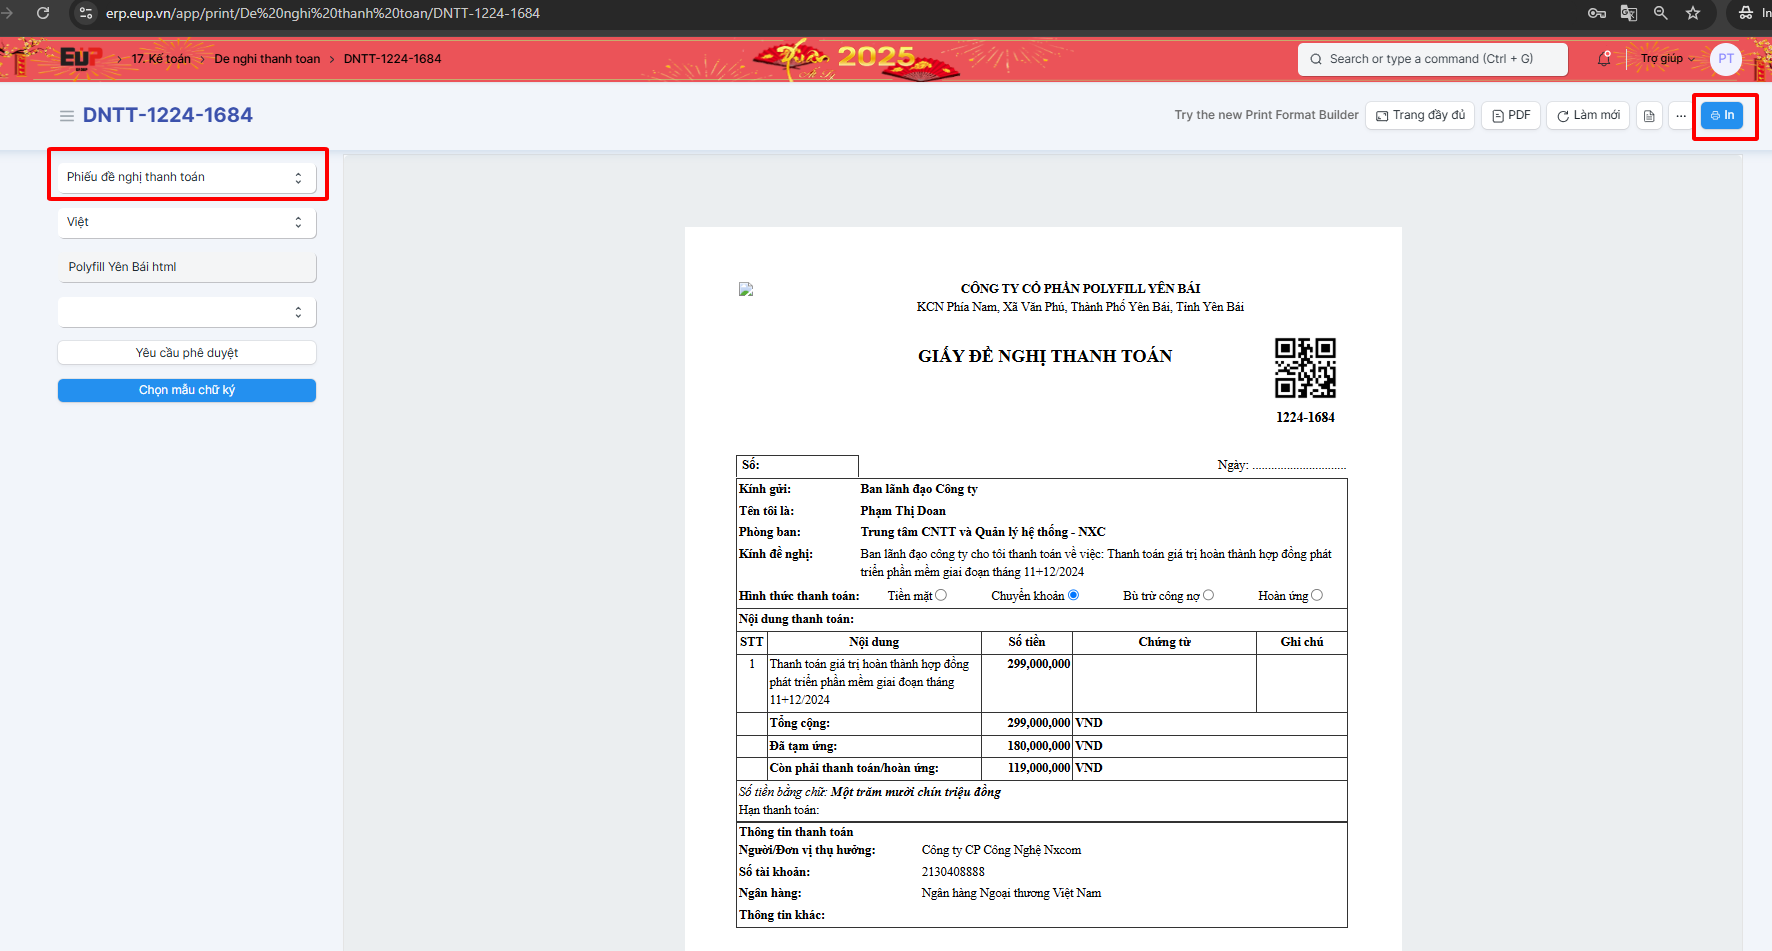Bookmark this page with the star icon
The image size is (1772, 951).
point(1693,13)
